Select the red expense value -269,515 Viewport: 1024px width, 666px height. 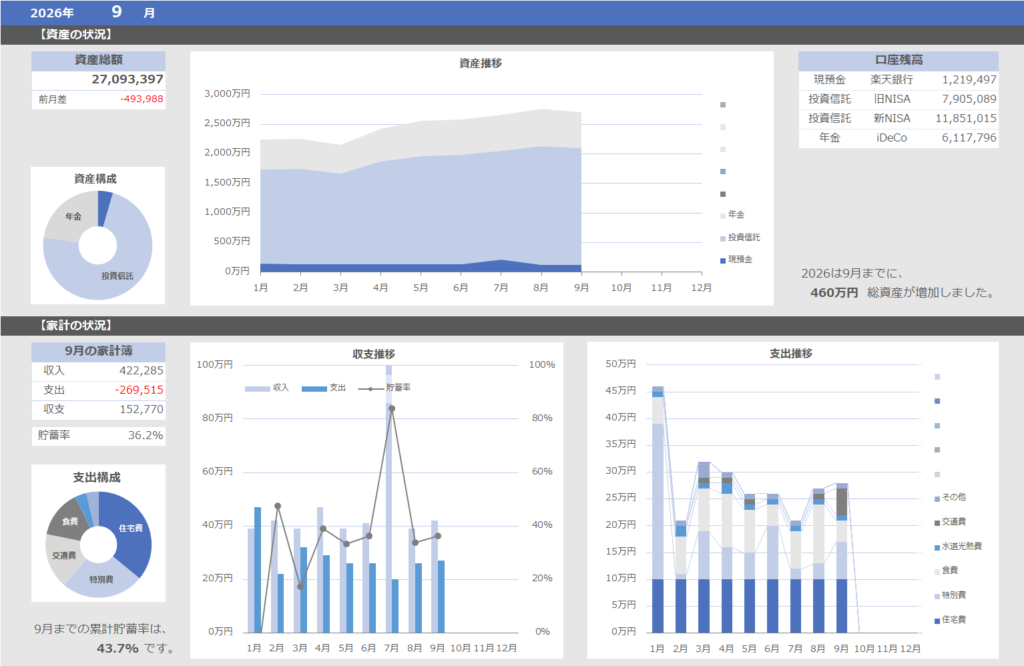click(139, 390)
